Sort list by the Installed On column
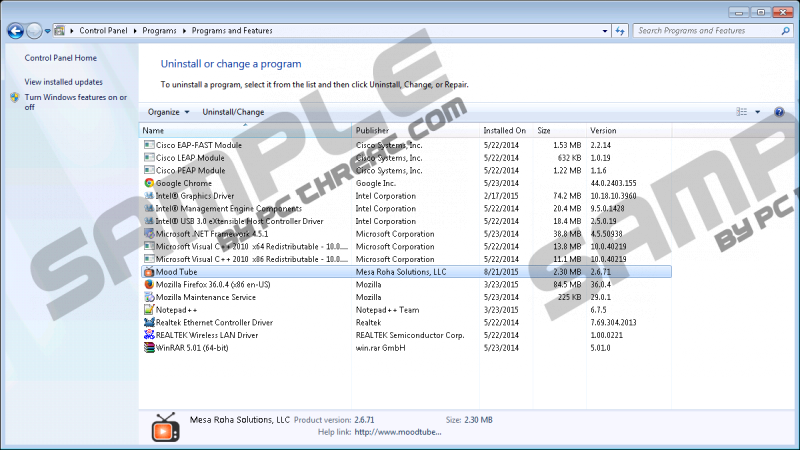The height and width of the screenshot is (450, 800). (x=505, y=130)
